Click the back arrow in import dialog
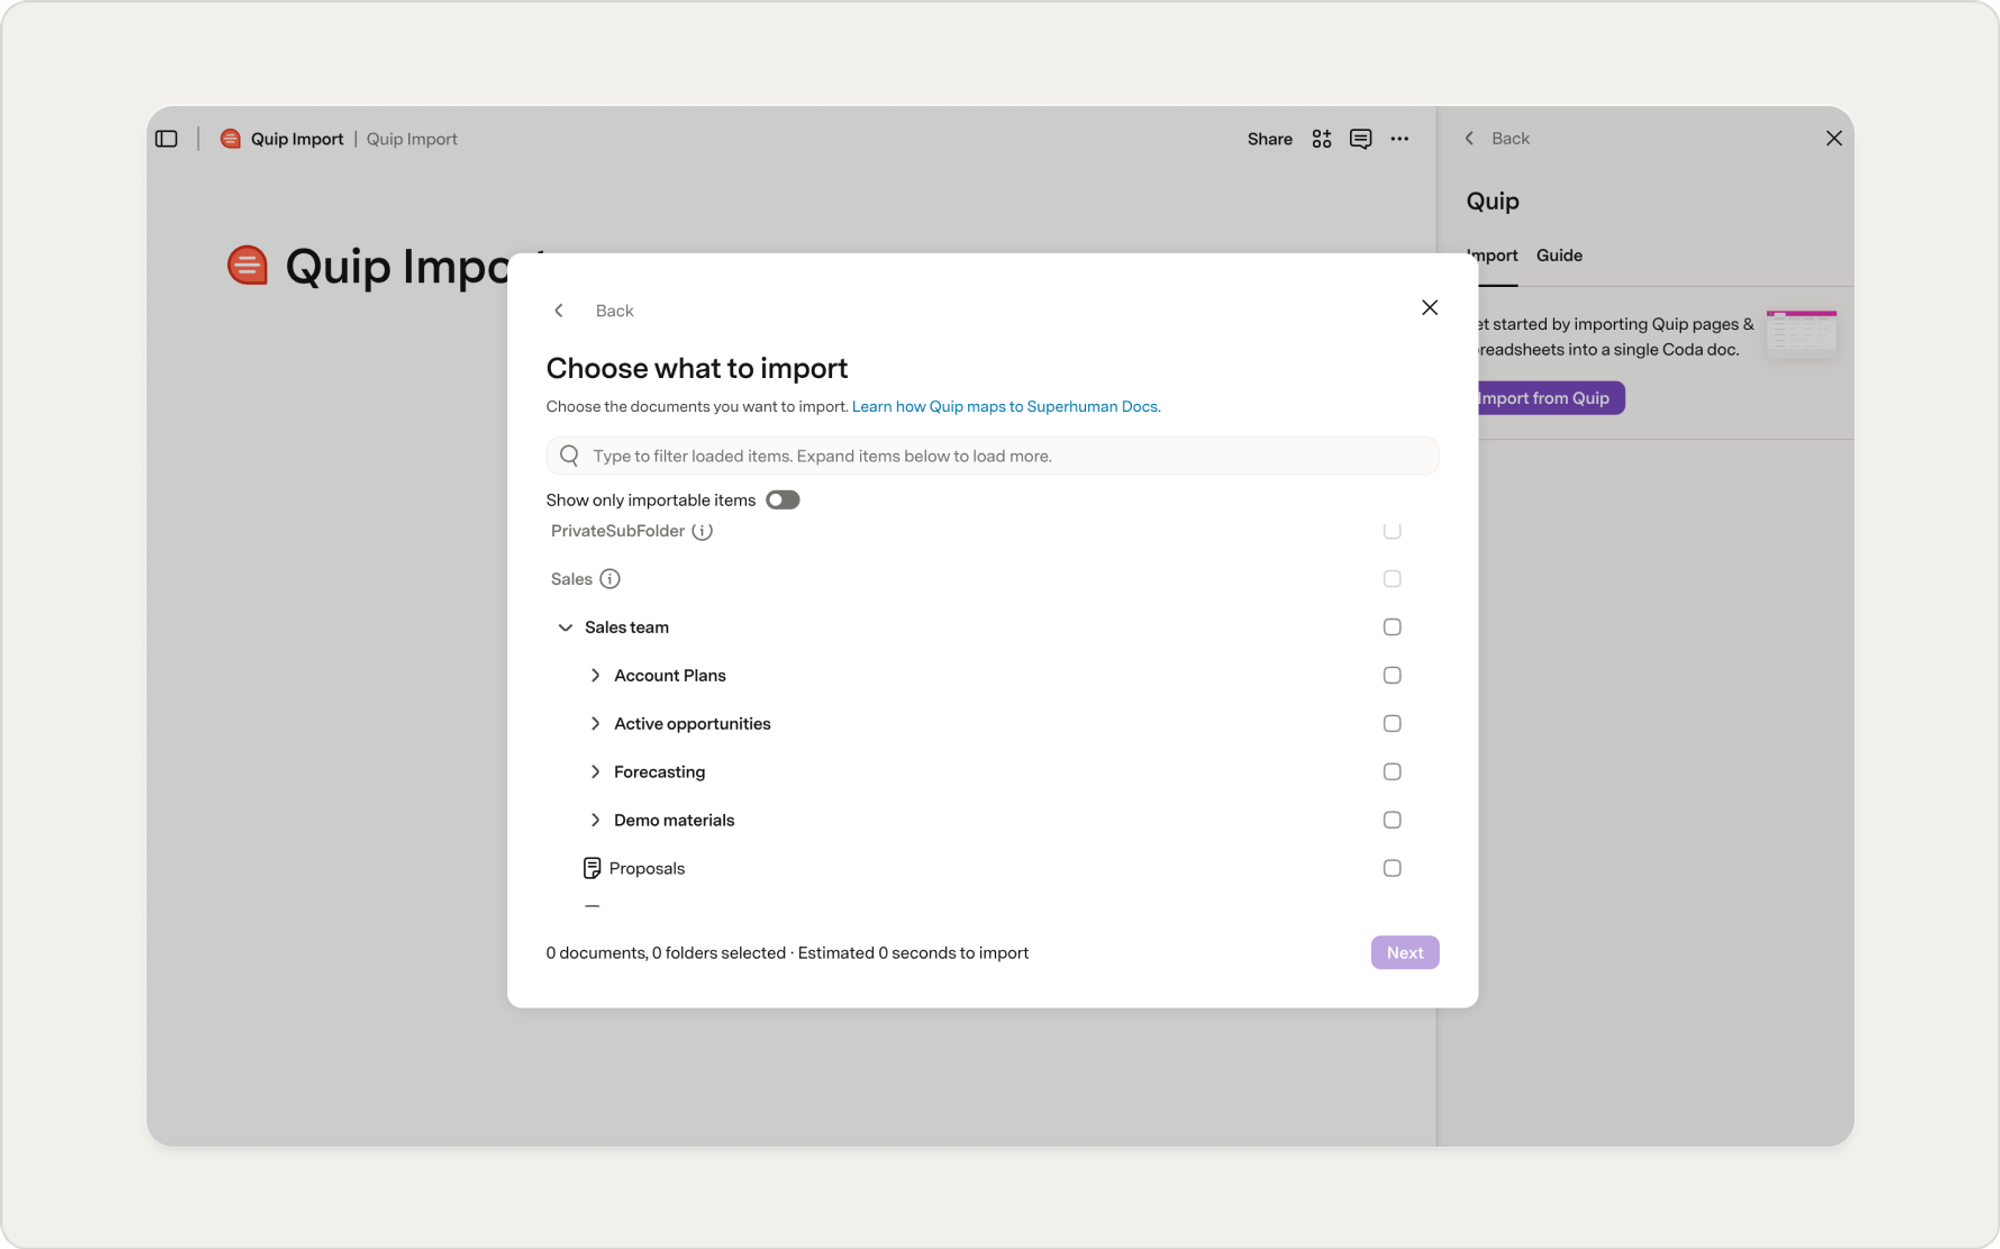 point(559,311)
